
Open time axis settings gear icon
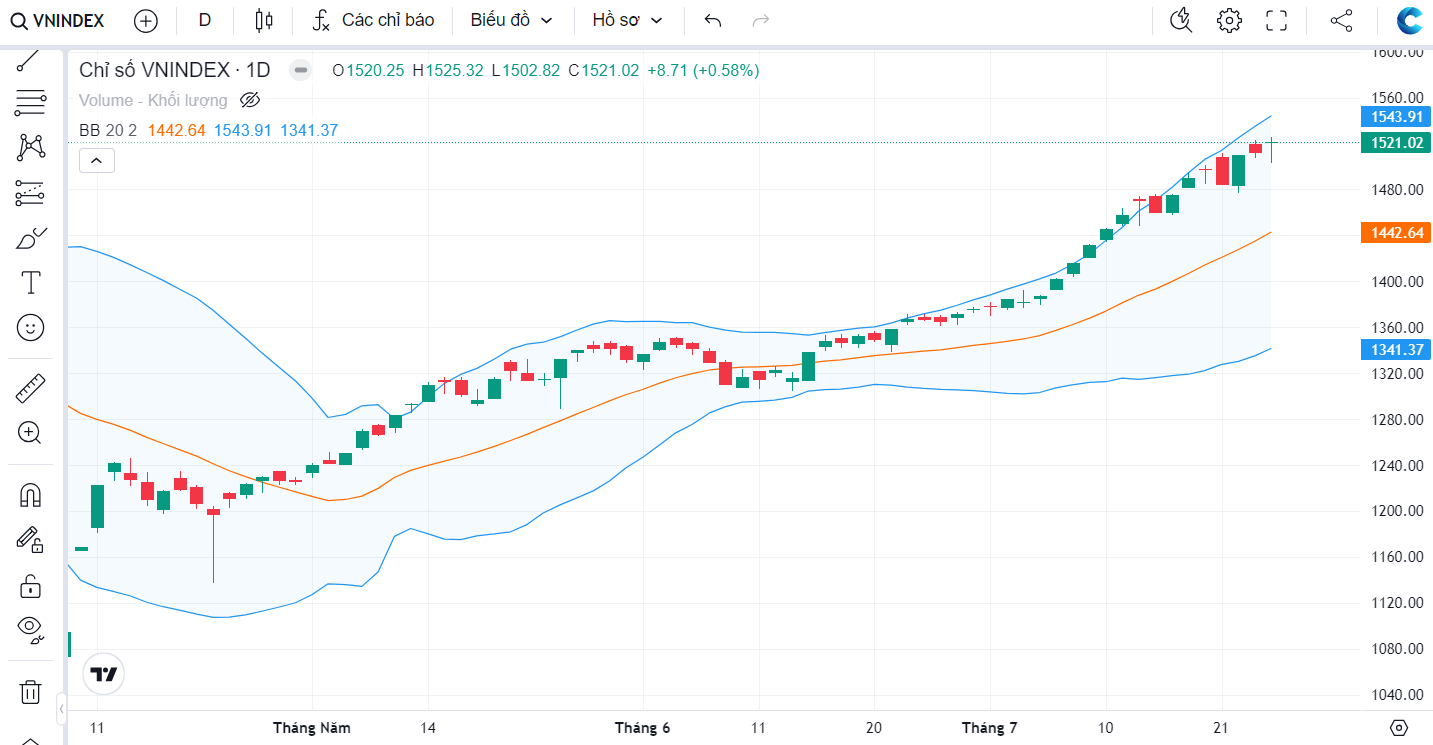point(1399,728)
